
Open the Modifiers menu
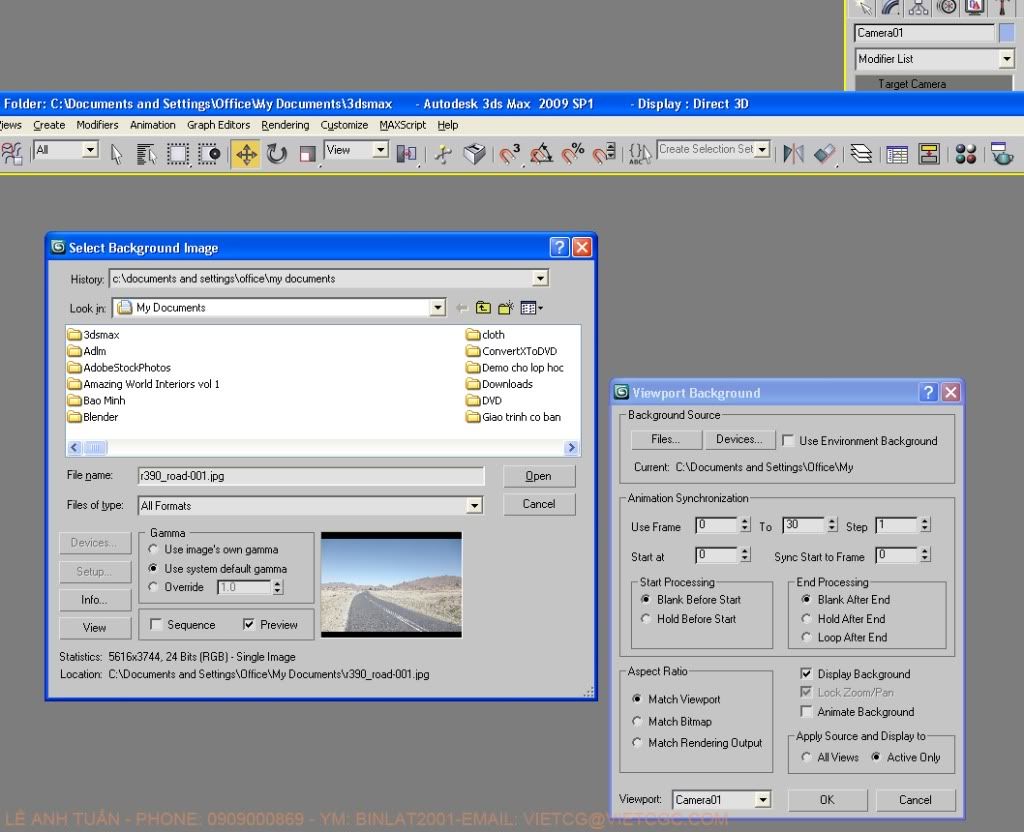pos(97,125)
